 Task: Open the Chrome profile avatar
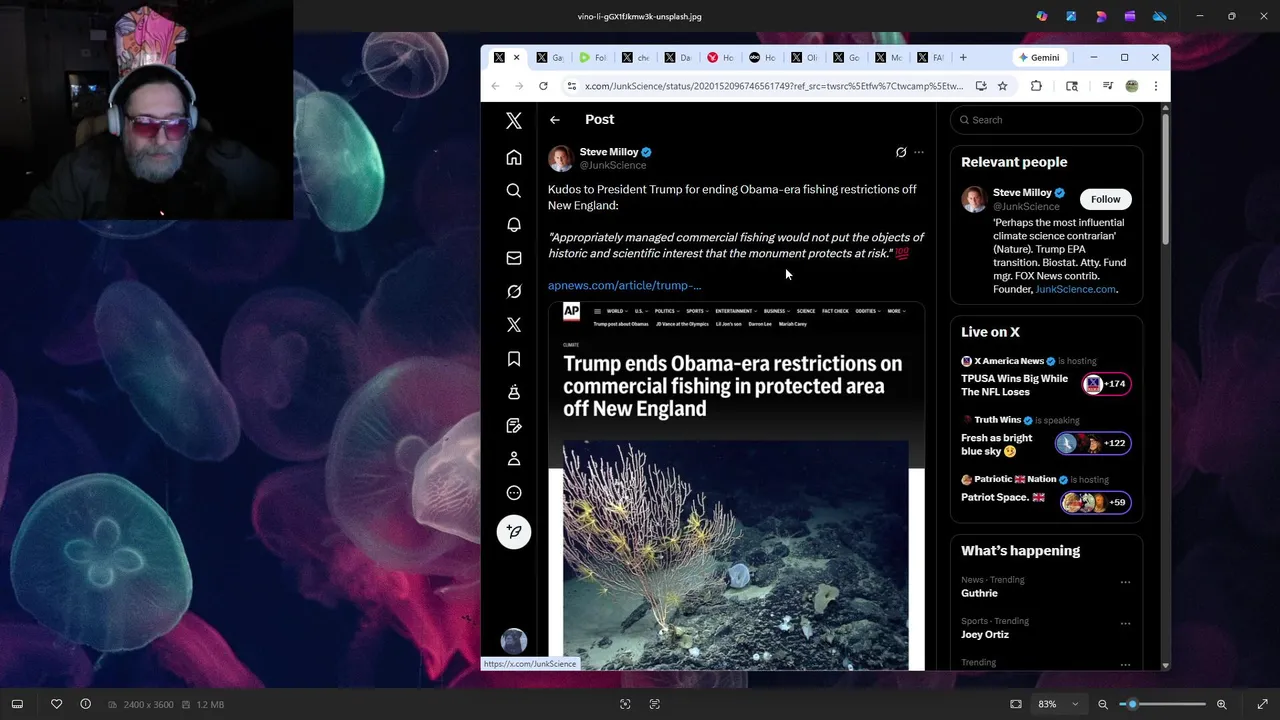point(1132,86)
